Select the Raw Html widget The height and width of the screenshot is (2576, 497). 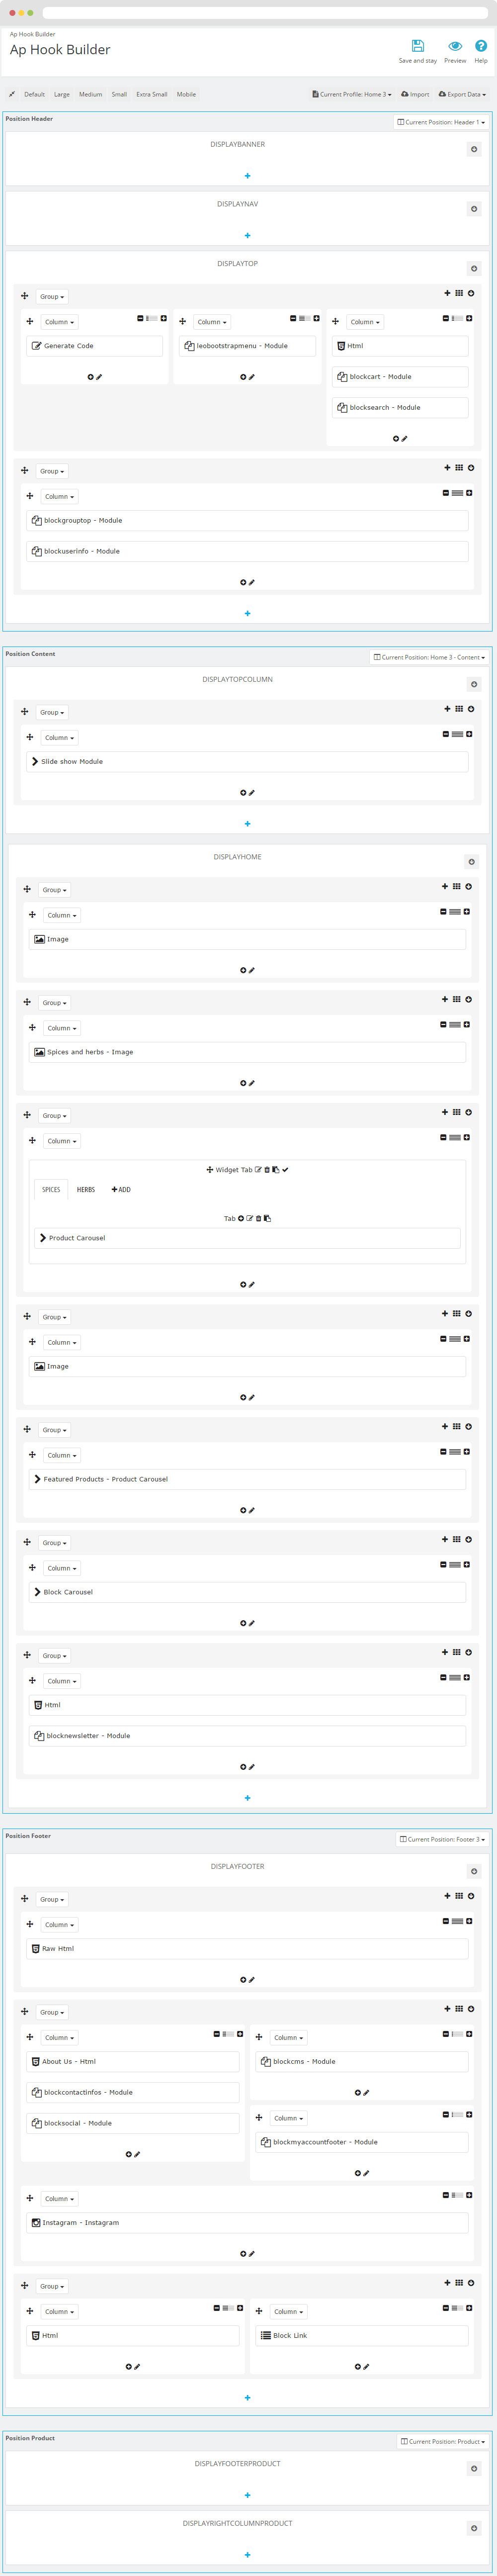point(247,1949)
